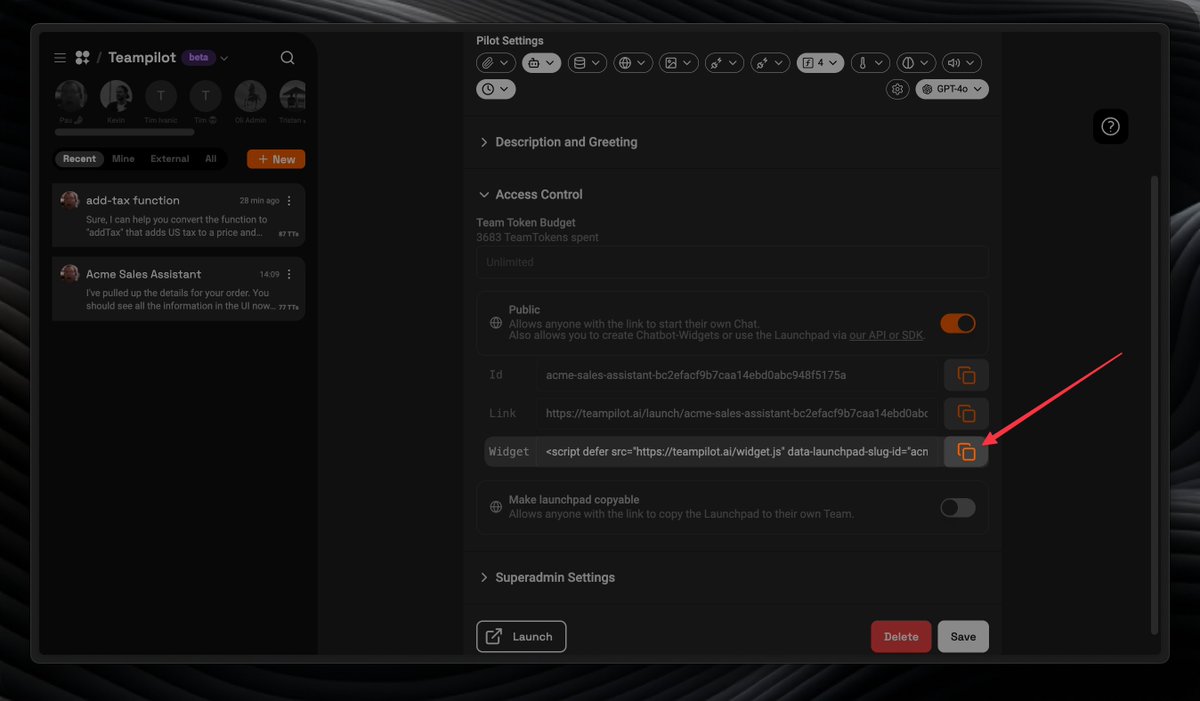
Task: Switch to the Mine chats tab
Action: 123,159
